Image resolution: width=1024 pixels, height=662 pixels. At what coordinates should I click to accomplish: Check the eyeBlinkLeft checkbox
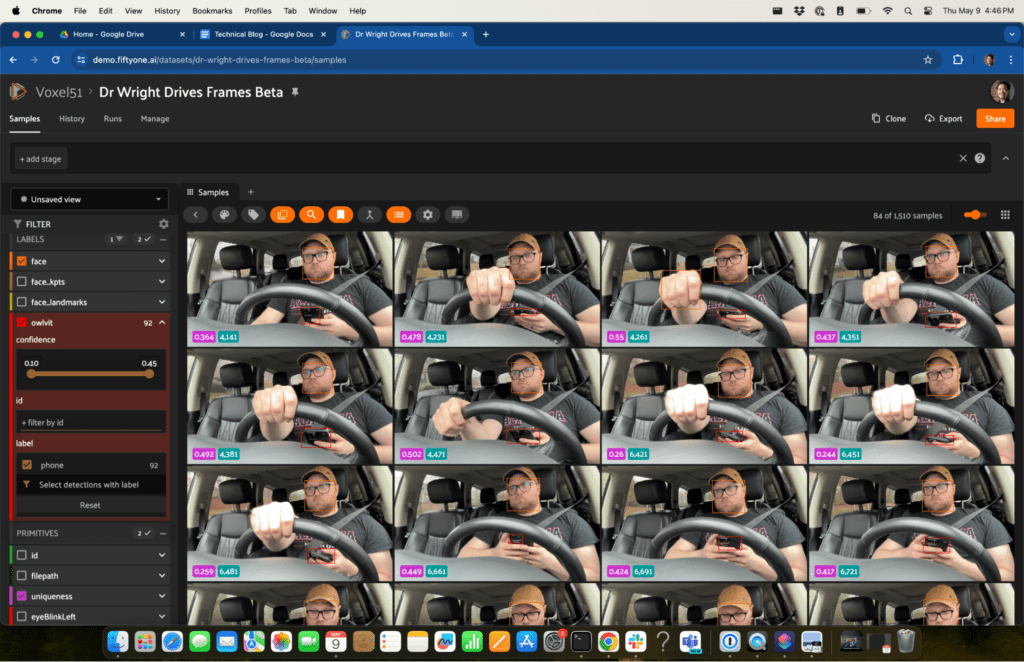pyautogui.click(x=22, y=616)
